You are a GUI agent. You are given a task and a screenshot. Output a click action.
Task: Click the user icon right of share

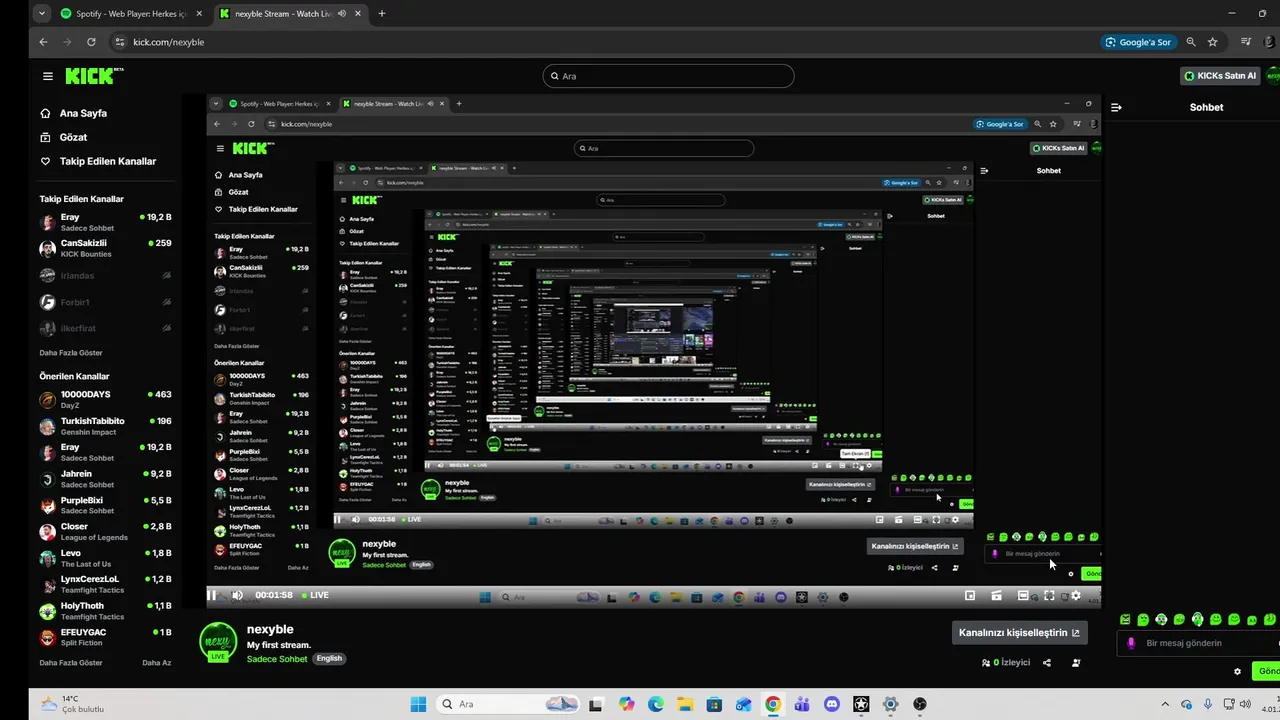click(1076, 663)
